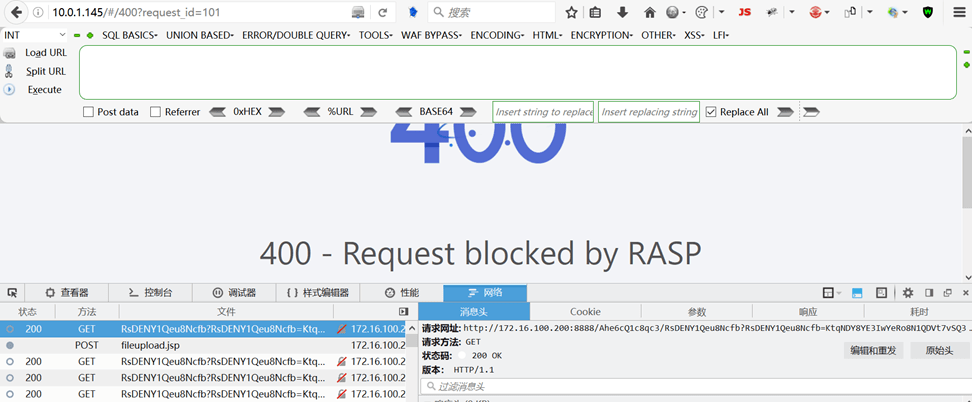
Task: Open the XSS menu in HackBar
Action: [694, 35]
